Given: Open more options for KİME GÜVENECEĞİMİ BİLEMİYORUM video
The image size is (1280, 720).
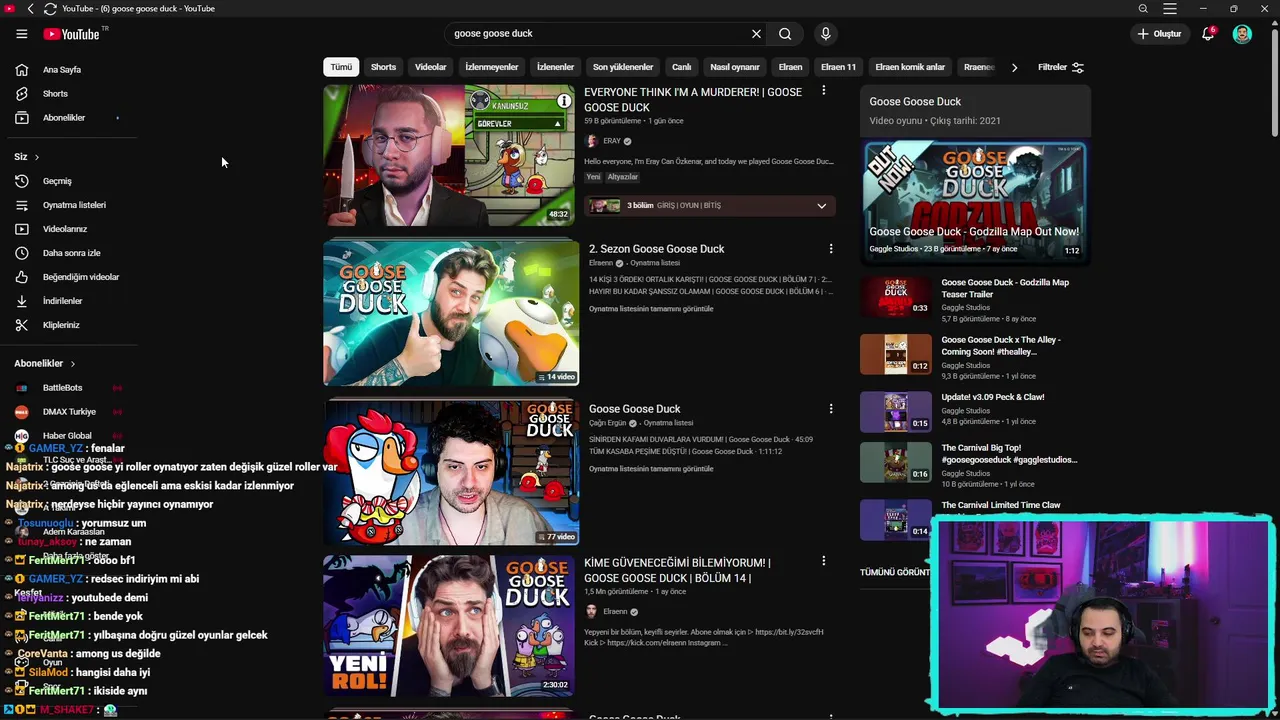Looking at the screenshot, I should [x=823, y=562].
